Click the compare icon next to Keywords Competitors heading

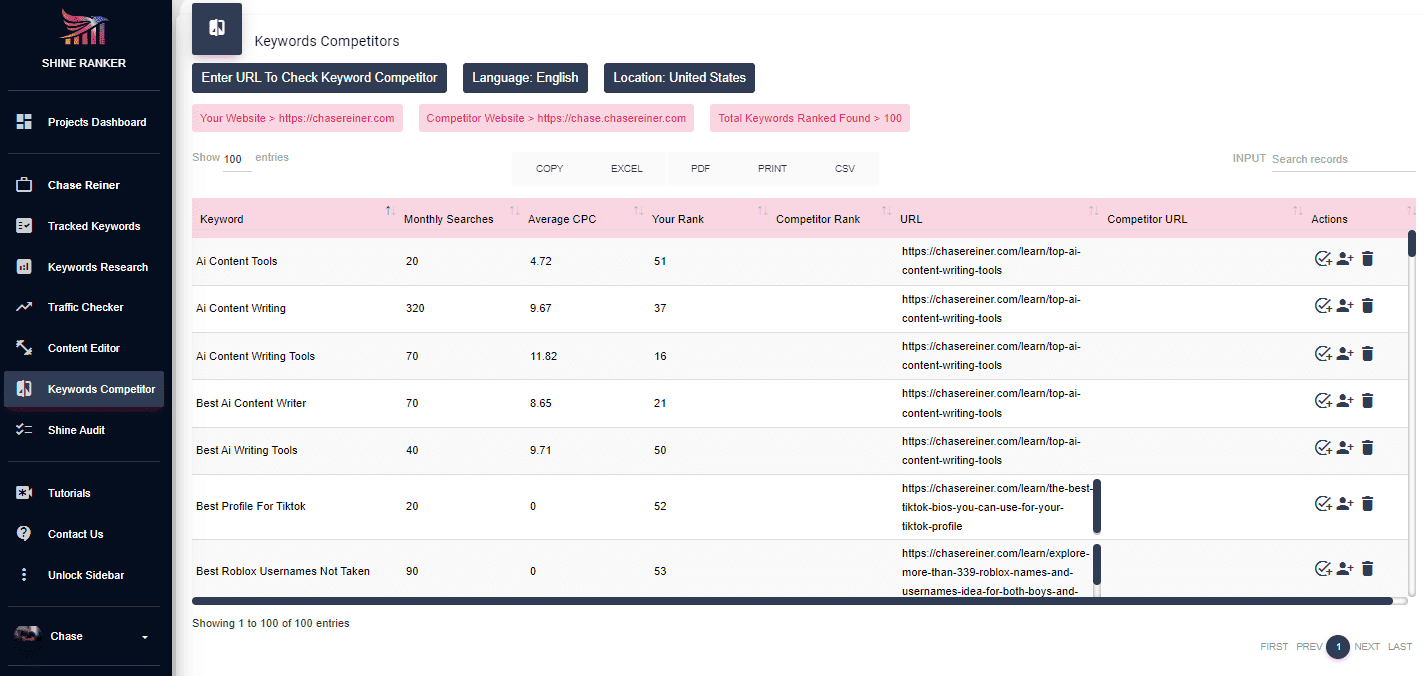pyautogui.click(x=217, y=28)
